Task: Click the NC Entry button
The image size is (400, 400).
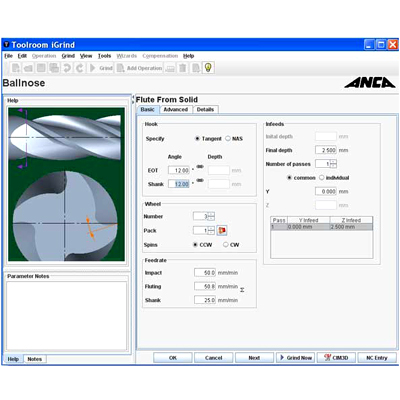Action: coord(377,358)
